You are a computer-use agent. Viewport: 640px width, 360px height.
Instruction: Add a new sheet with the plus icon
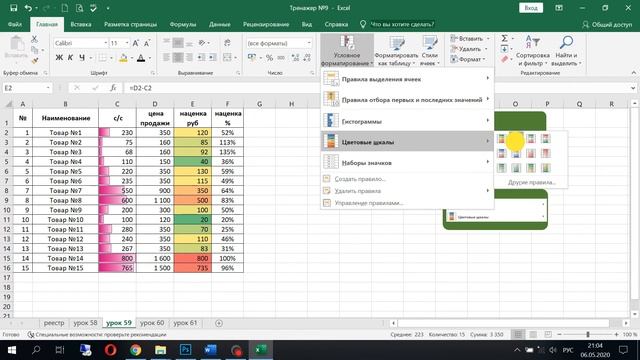pos(219,323)
